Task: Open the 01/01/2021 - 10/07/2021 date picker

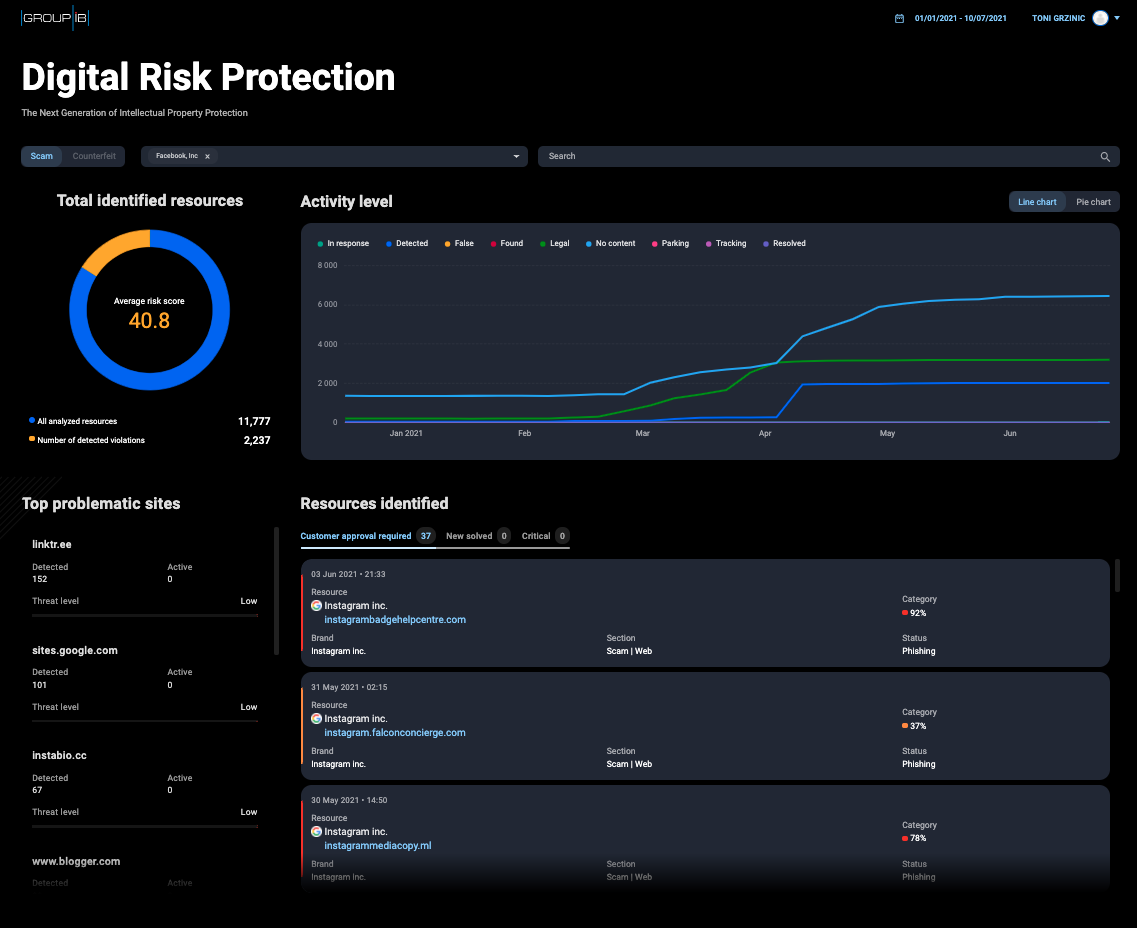Action: click(960, 18)
